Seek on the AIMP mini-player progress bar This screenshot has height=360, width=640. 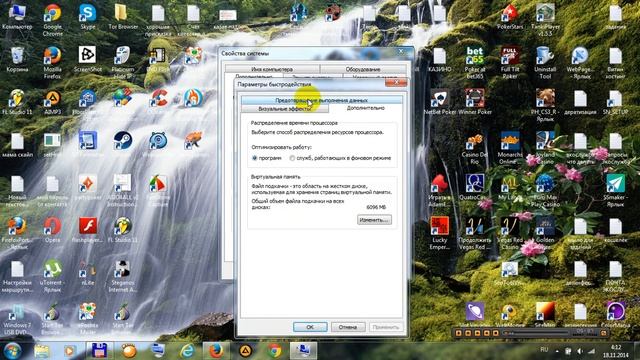[536, 333]
